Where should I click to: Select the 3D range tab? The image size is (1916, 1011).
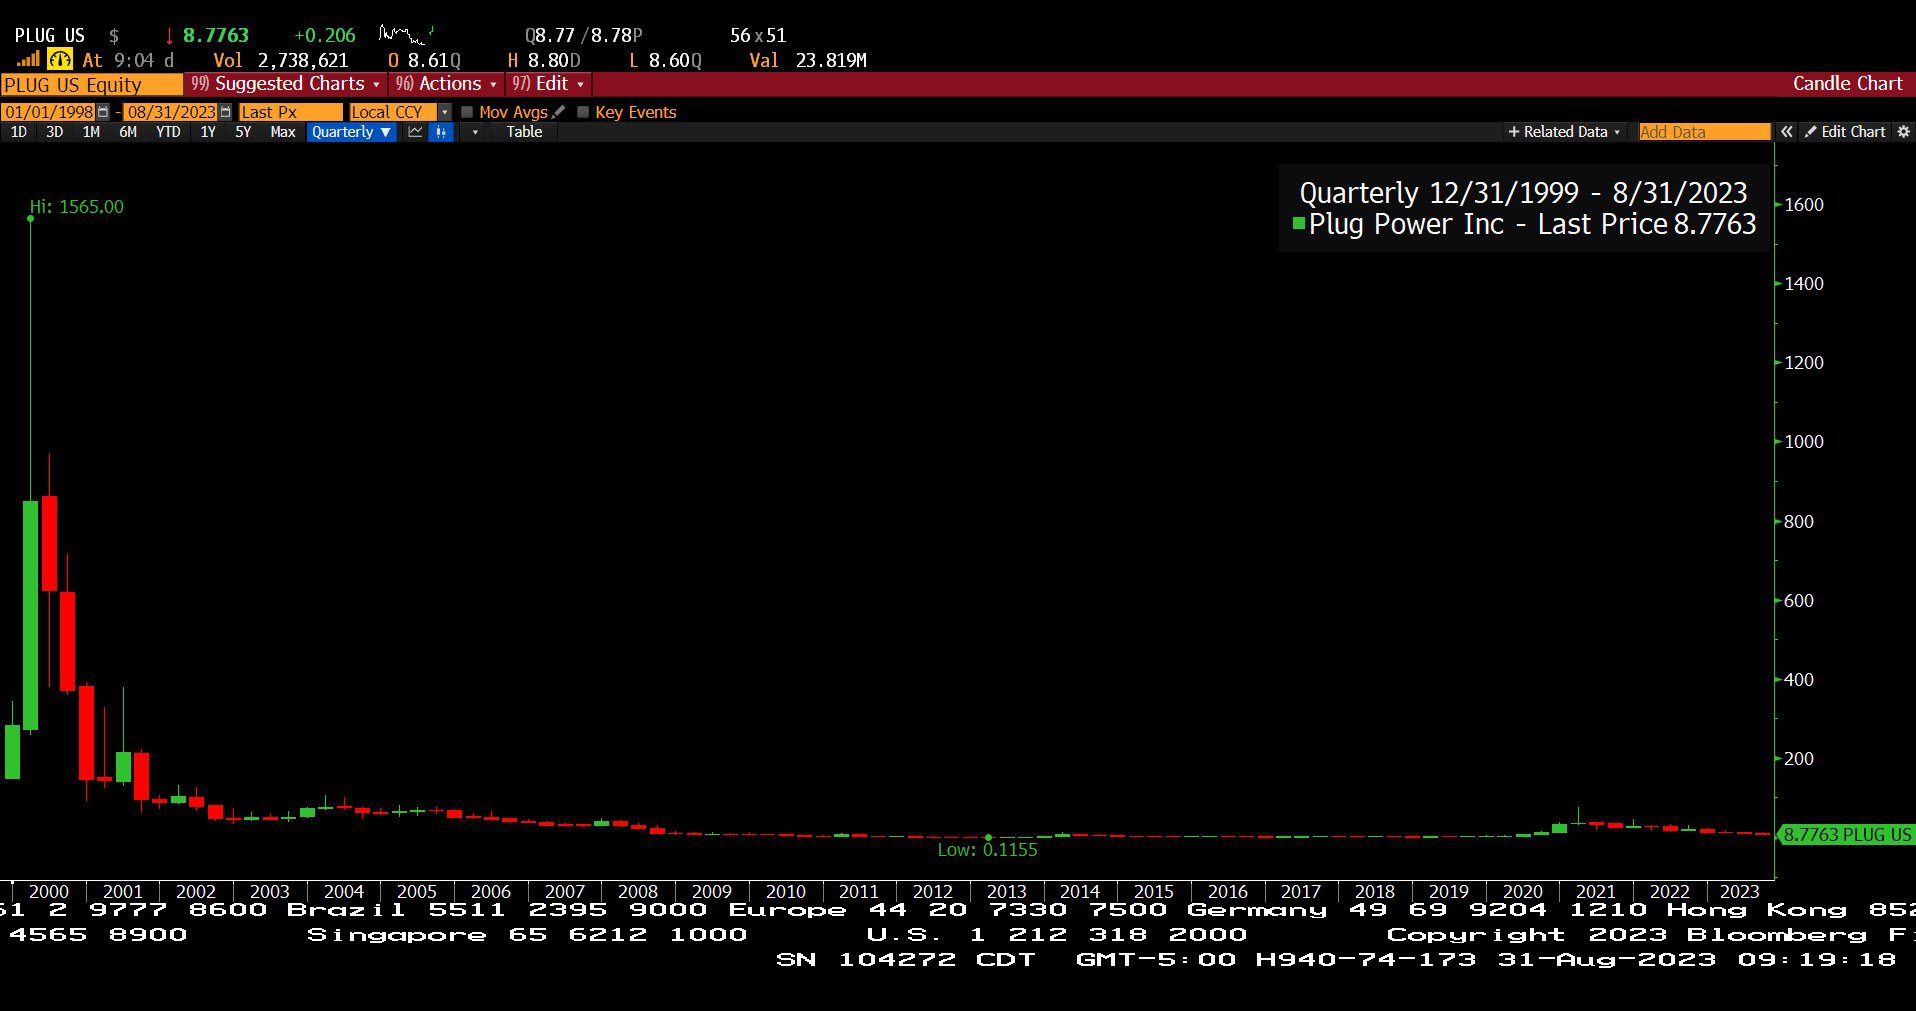[x=54, y=132]
